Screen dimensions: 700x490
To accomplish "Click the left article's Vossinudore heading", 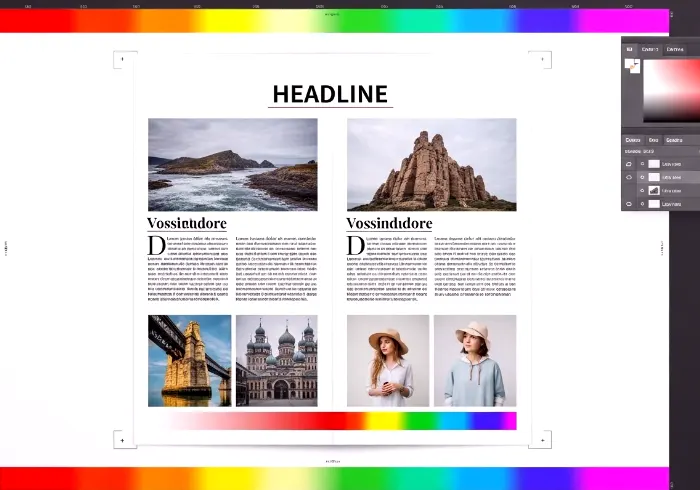I will (187, 223).
